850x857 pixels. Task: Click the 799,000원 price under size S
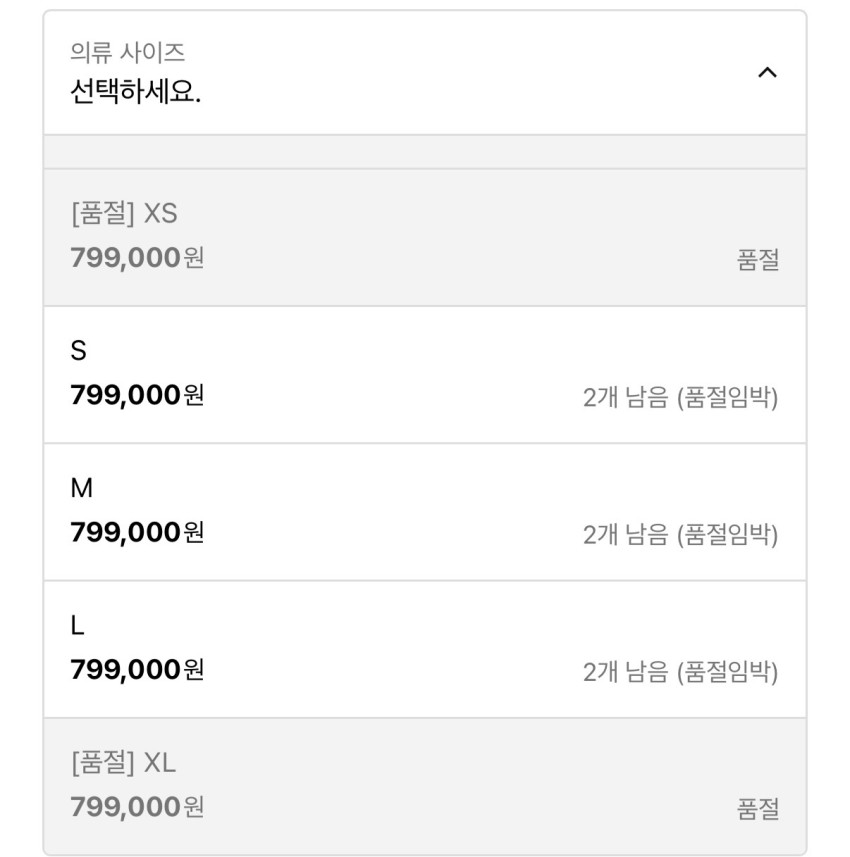[137, 395]
